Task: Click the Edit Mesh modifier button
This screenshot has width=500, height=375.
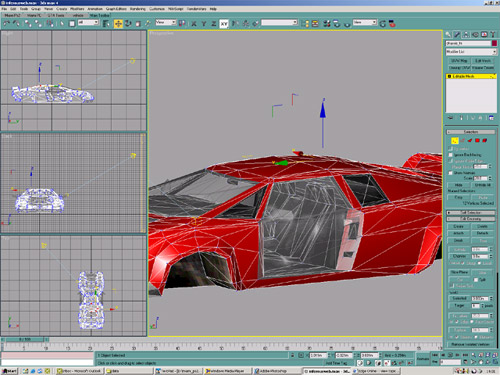Action: [483, 61]
